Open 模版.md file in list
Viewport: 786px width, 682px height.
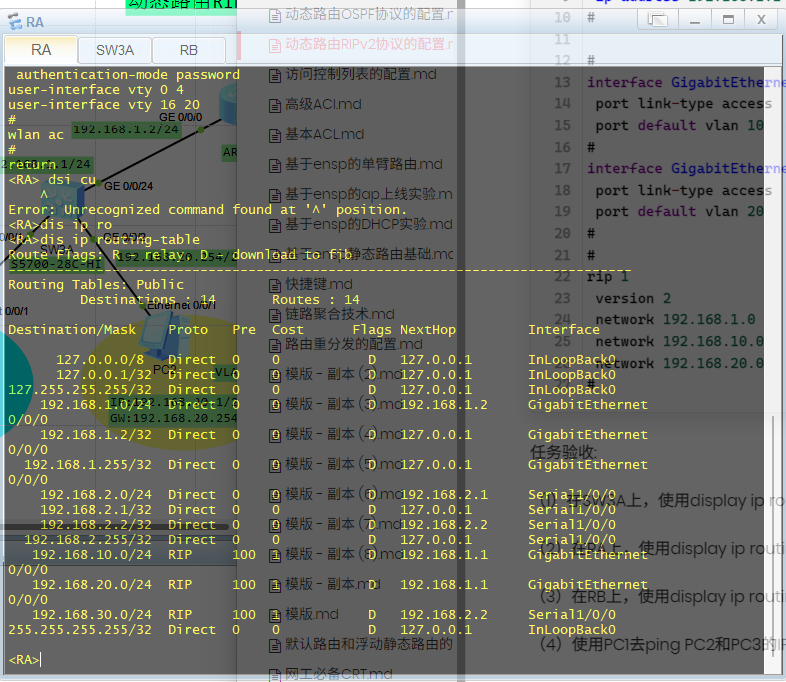(x=312, y=614)
